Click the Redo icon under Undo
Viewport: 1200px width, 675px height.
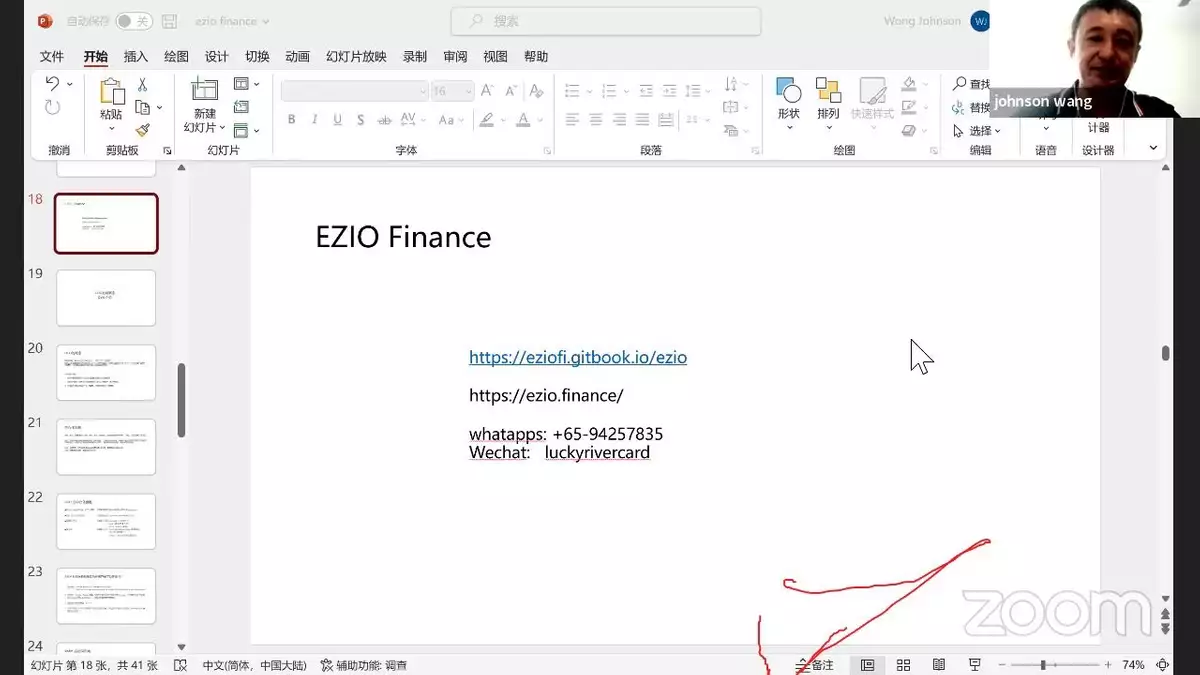pyautogui.click(x=52, y=107)
